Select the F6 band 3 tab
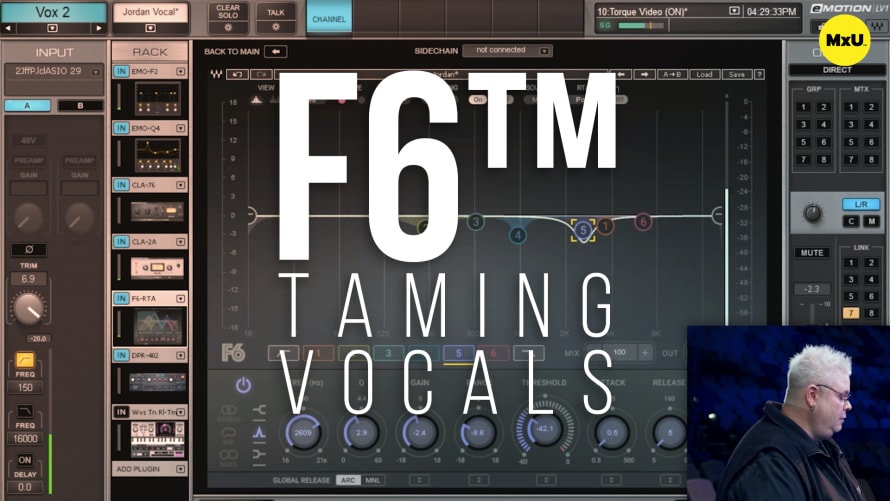890x501 pixels. (388, 353)
